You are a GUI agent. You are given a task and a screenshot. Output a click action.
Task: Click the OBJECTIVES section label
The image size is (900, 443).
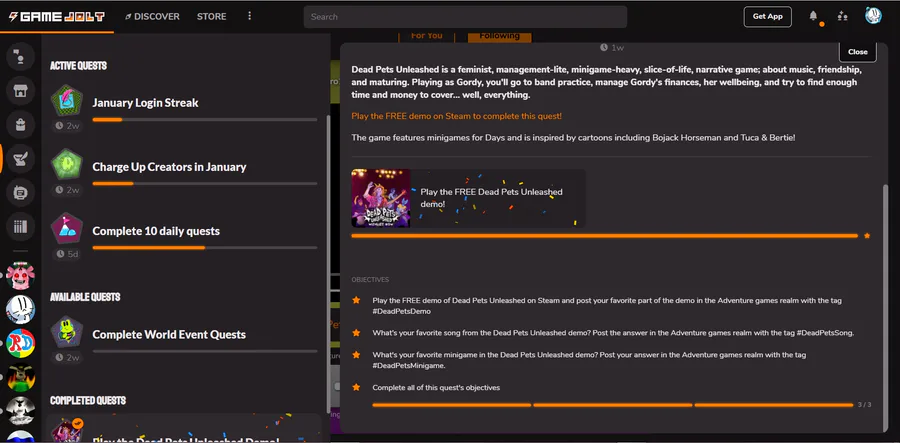tap(370, 279)
